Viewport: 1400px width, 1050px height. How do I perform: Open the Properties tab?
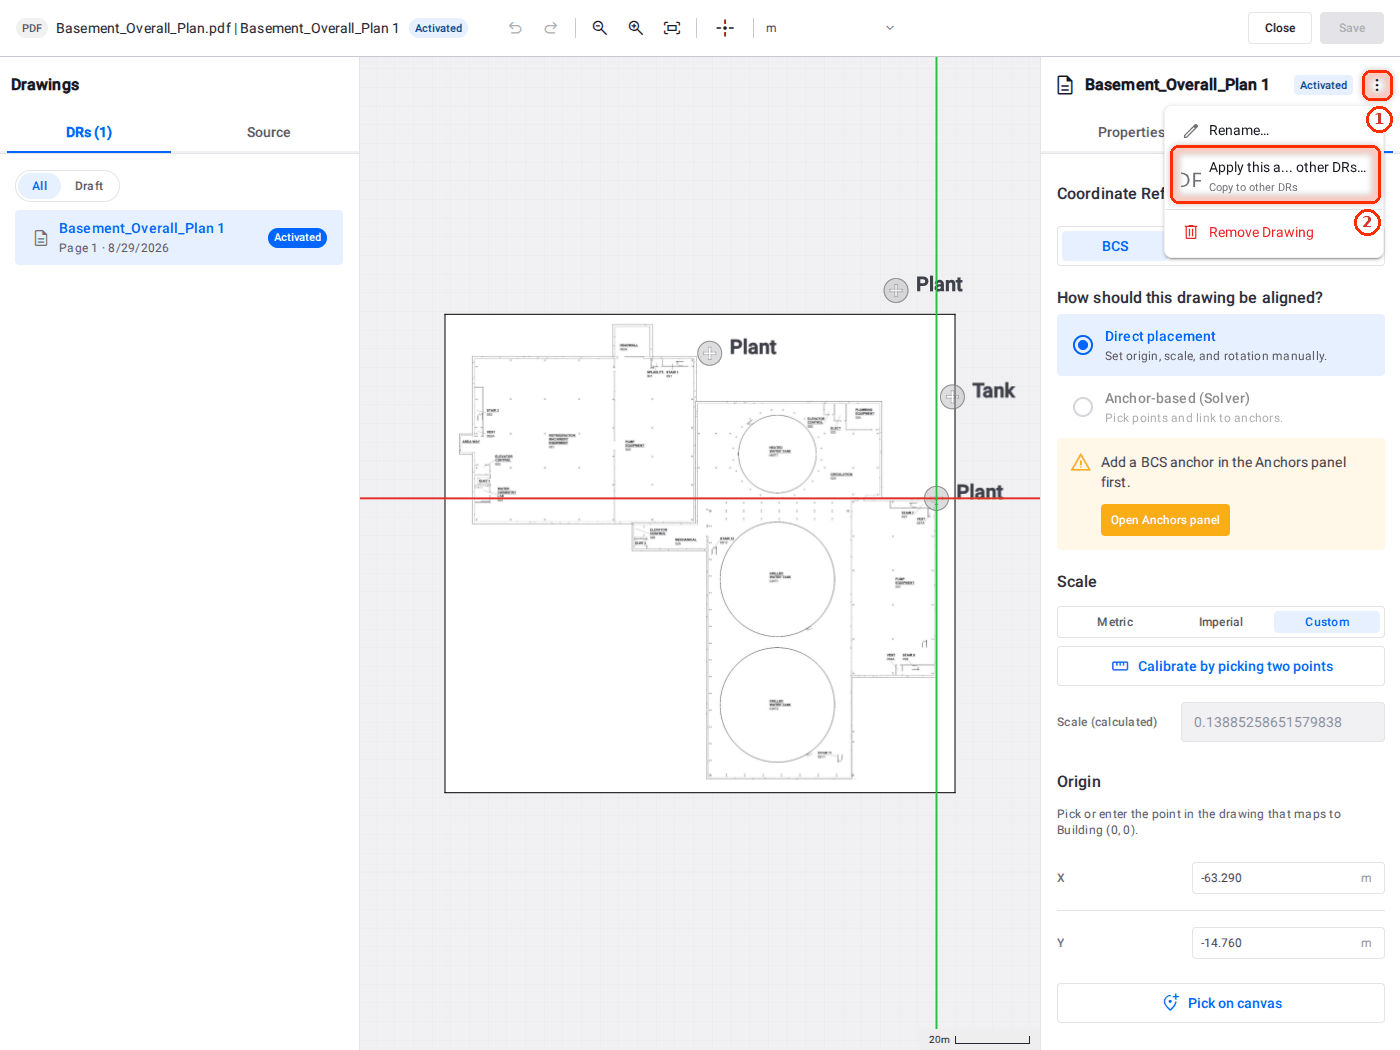tap(1131, 132)
